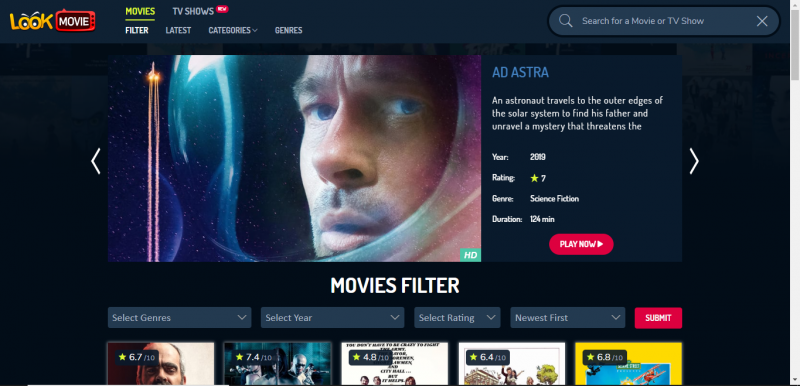Click the Ad Astra title link

[x=520, y=72]
